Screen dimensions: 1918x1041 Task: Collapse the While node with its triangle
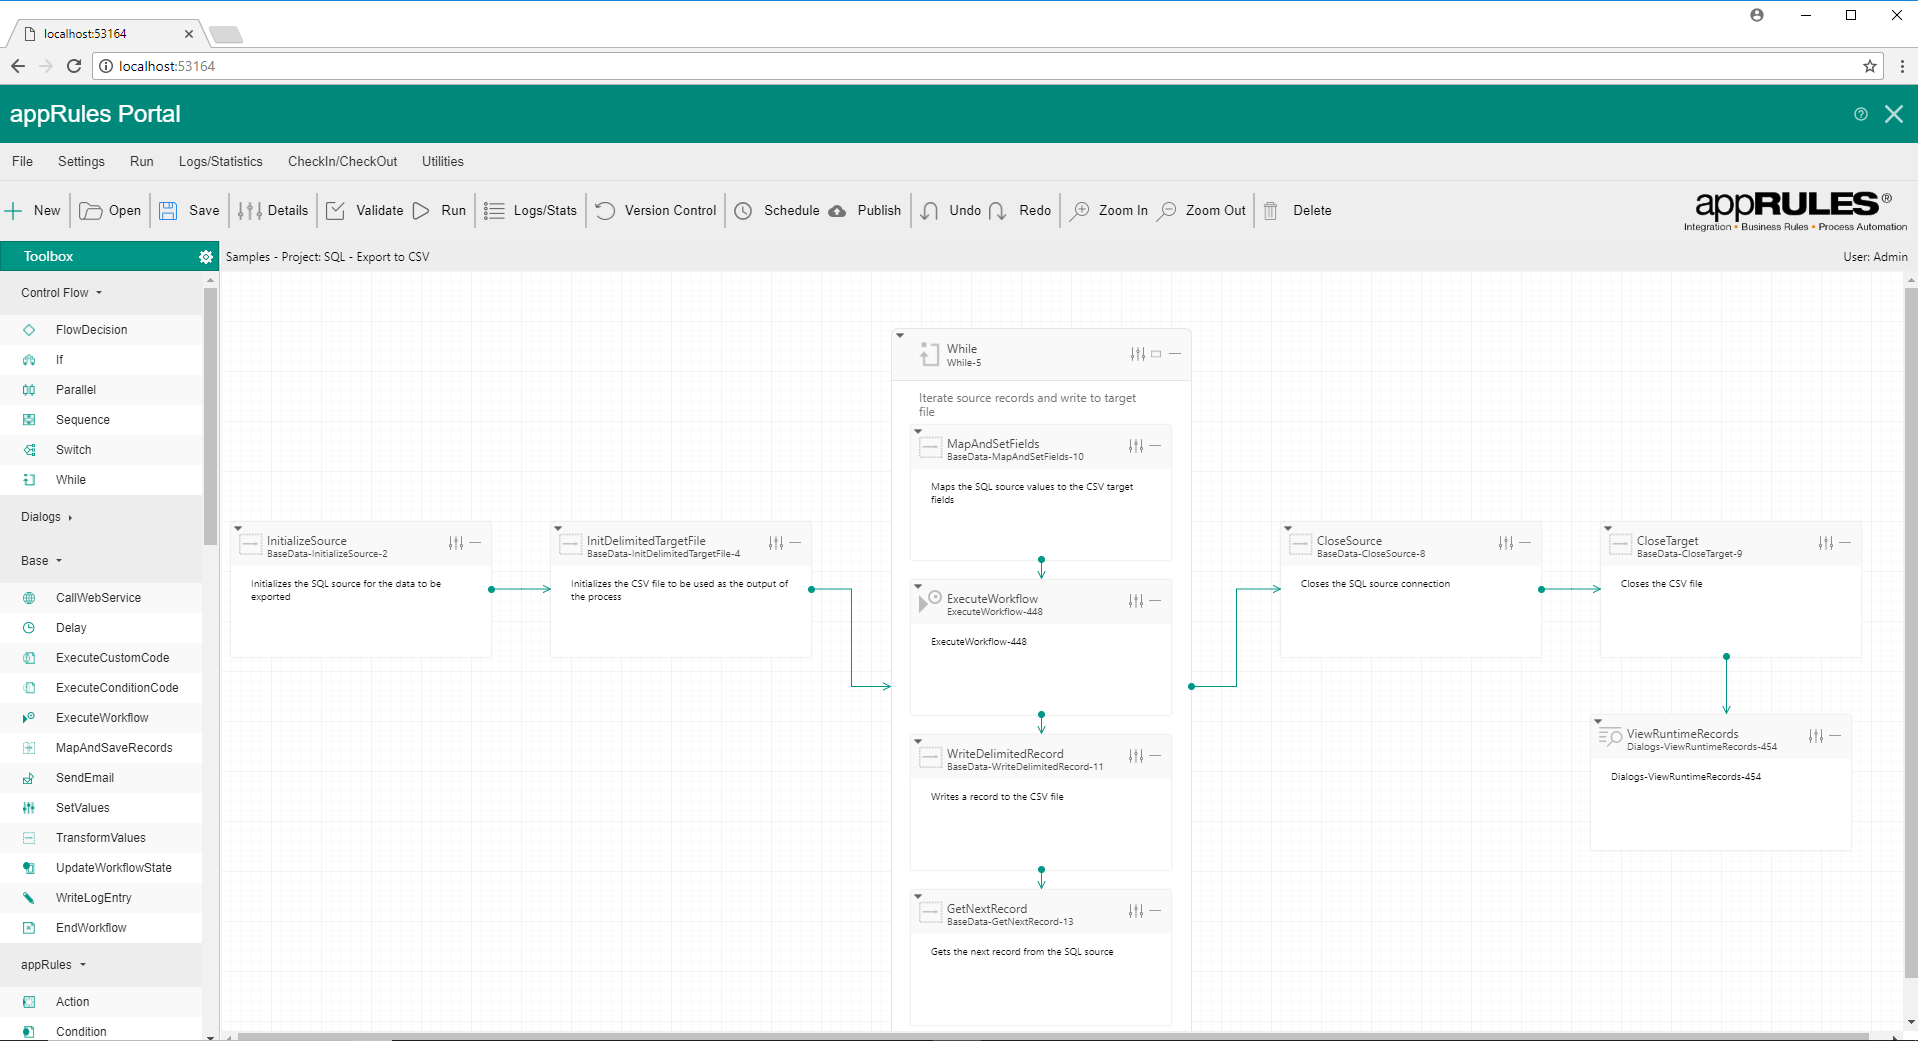coord(900,336)
